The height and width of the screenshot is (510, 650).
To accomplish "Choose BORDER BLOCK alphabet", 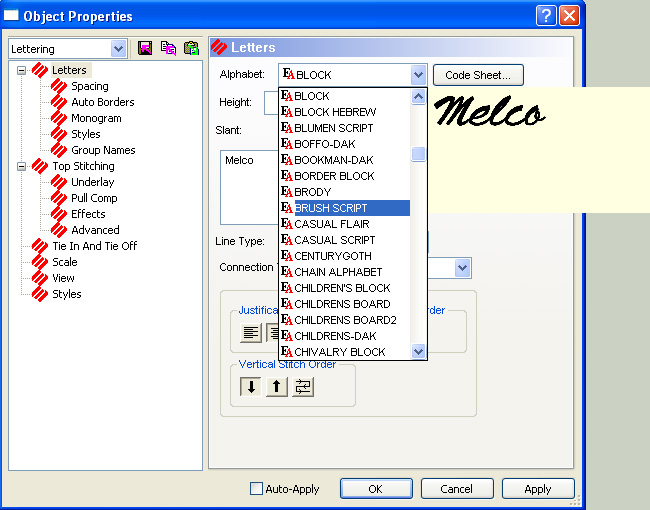I will (x=345, y=176).
